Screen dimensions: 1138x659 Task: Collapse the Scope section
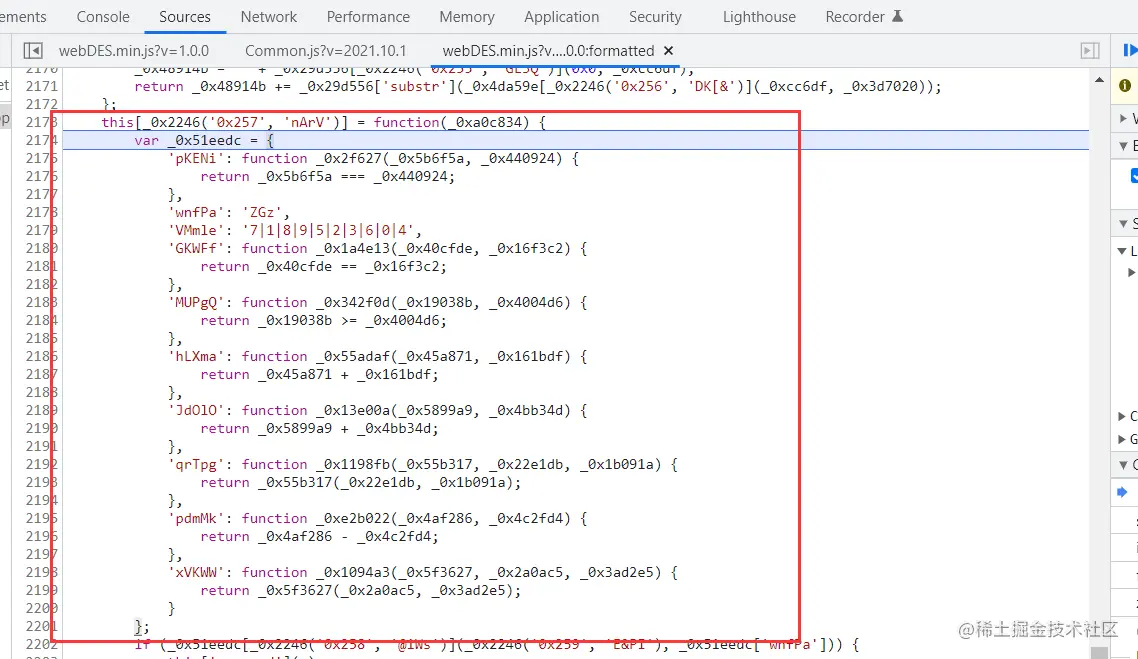pos(1123,224)
